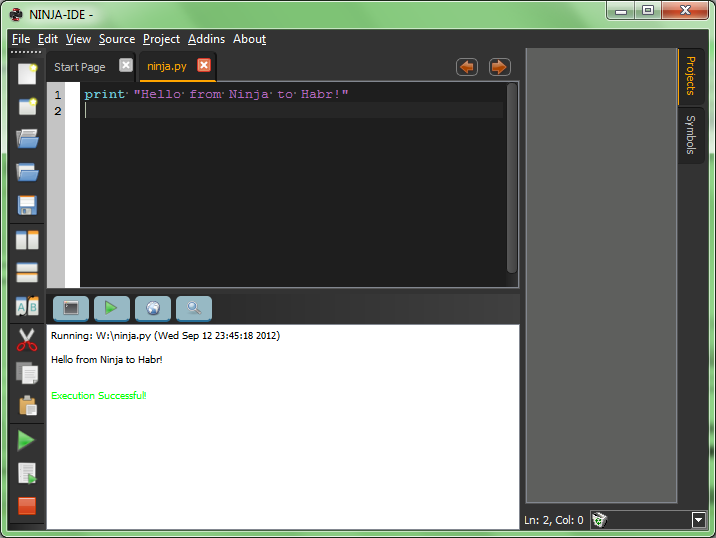Click the 'Execution Successful!' output text
Screen dimensions: 716x538
(99, 396)
